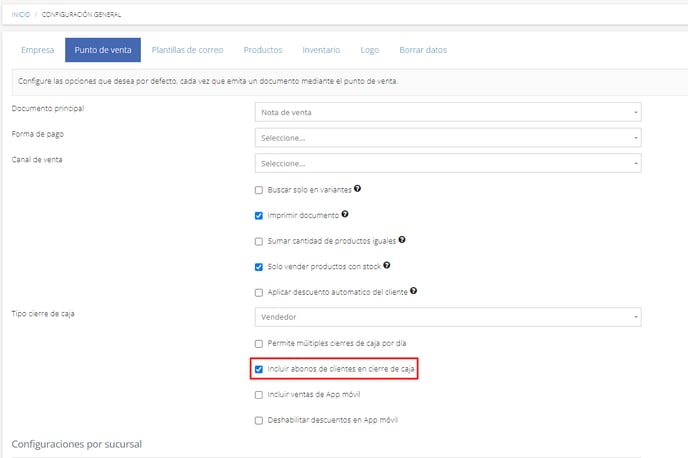Show help for Sumar cantidad de productos iguales
The image size is (688, 458).
tap(402, 240)
